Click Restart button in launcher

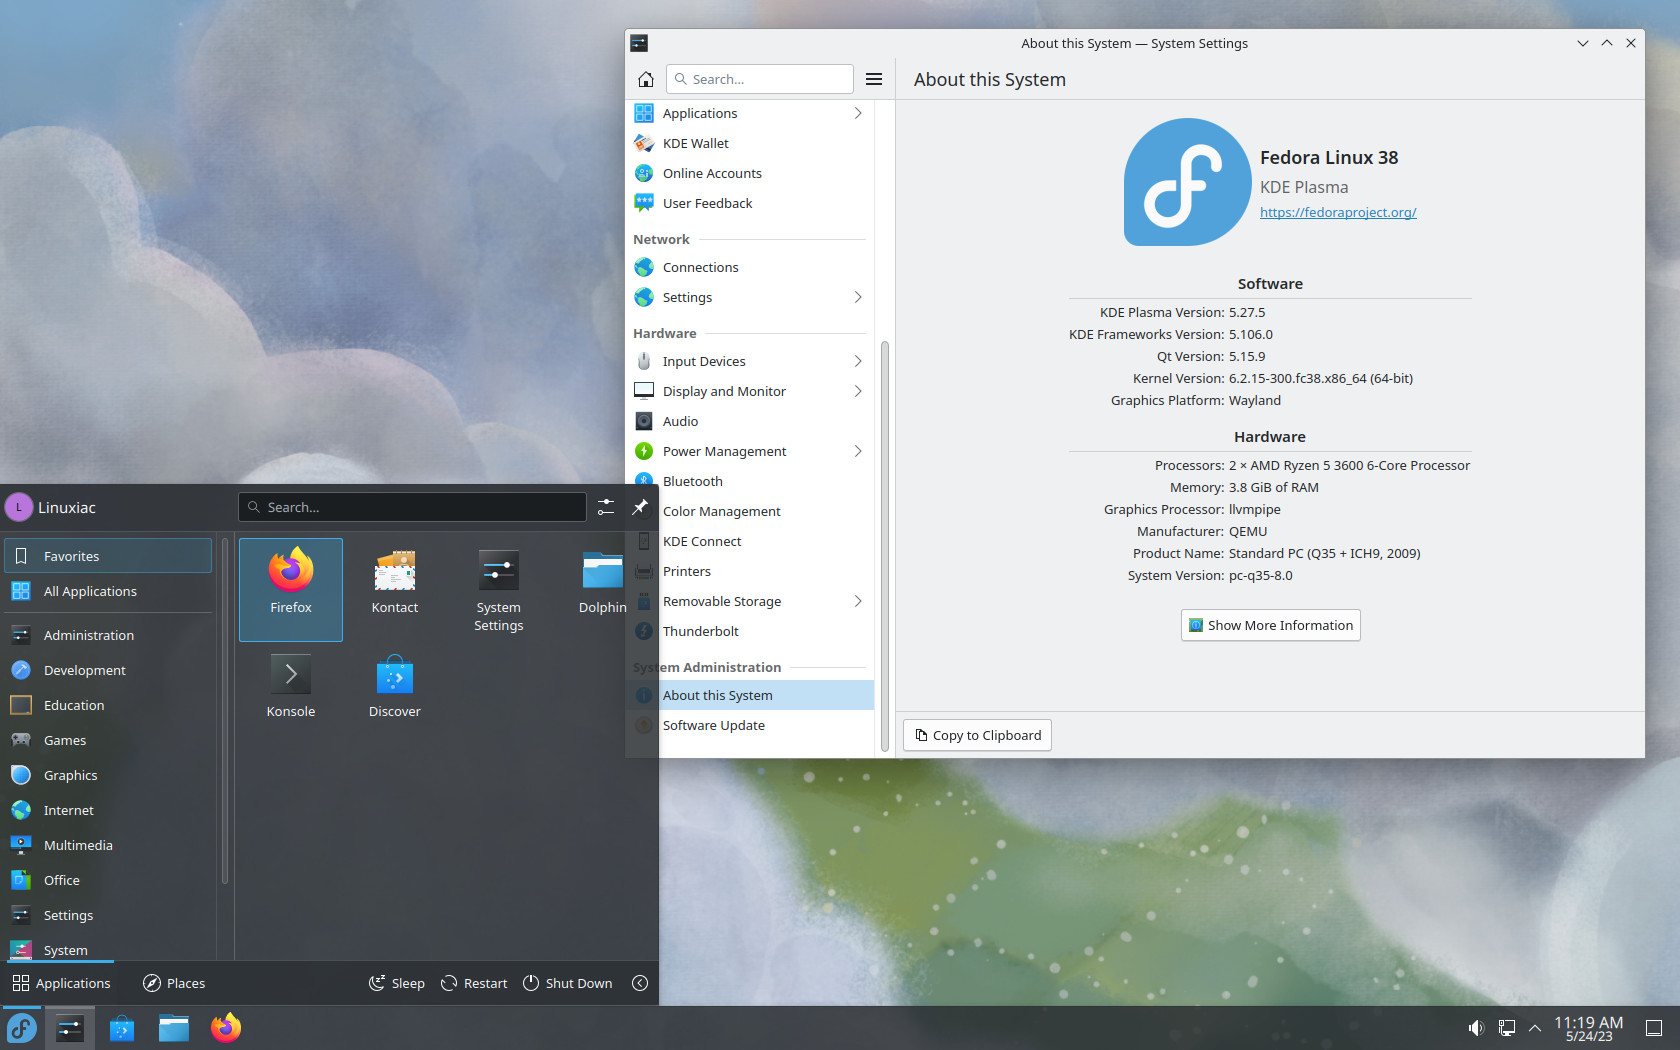tap(475, 983)
